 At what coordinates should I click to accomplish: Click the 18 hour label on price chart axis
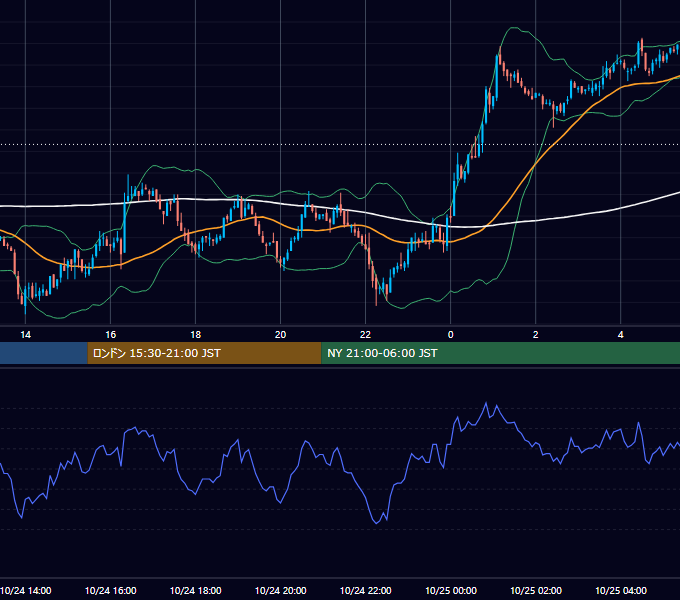(x=196, y=335)
